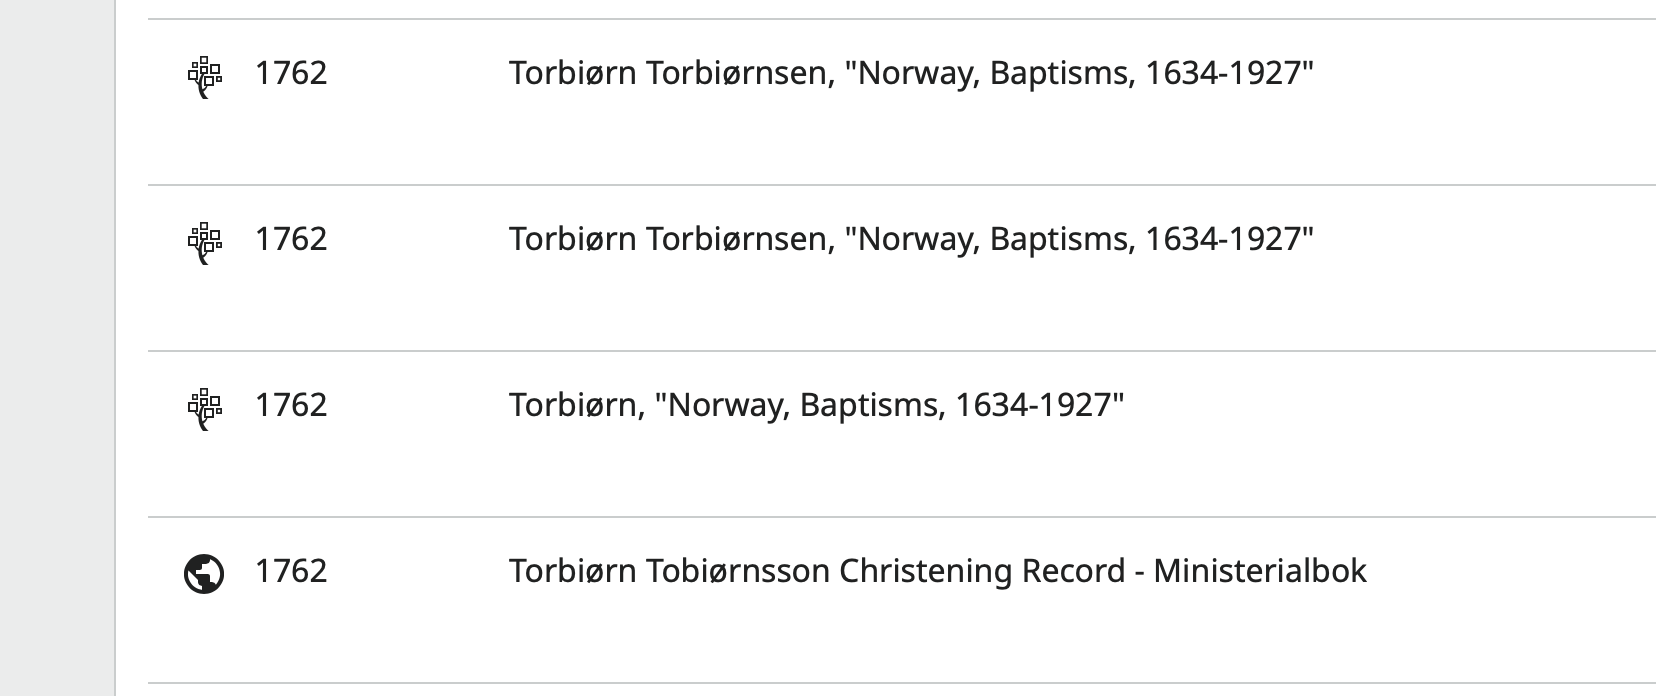Image resolution: width=1656 pixels, height=696 pixels.
Task: Open the Torbiørn, "Norway, Baptisms, 1634-1927" source
Action: [816, 405]
